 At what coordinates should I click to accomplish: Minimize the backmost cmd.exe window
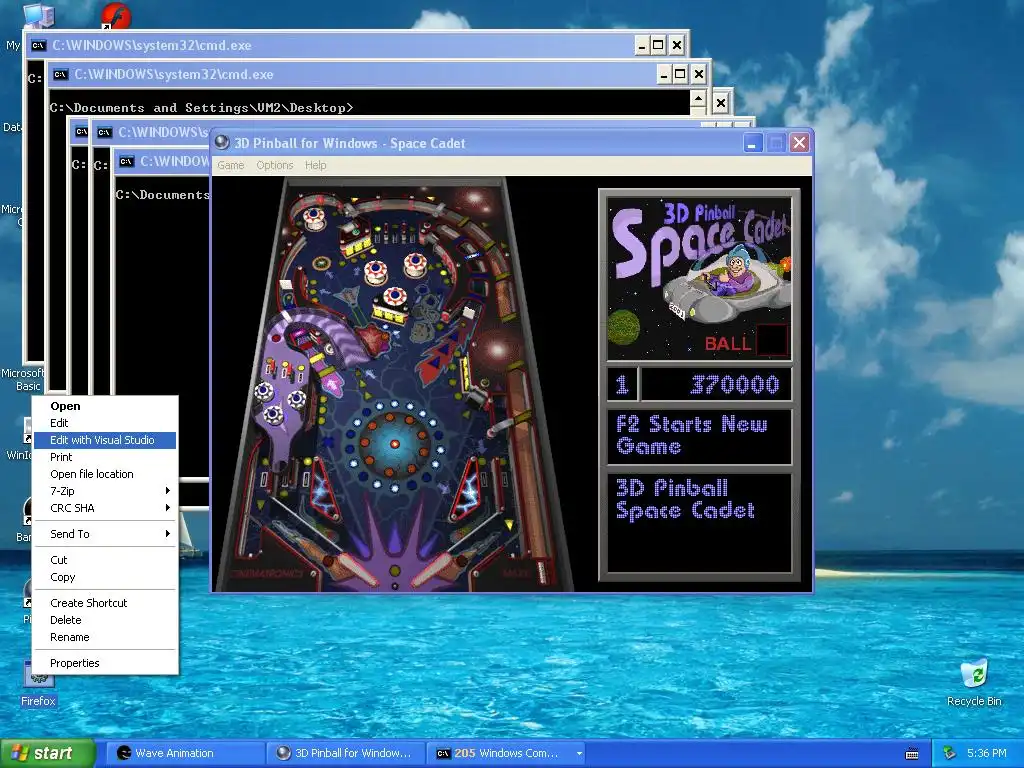point(642,45)
